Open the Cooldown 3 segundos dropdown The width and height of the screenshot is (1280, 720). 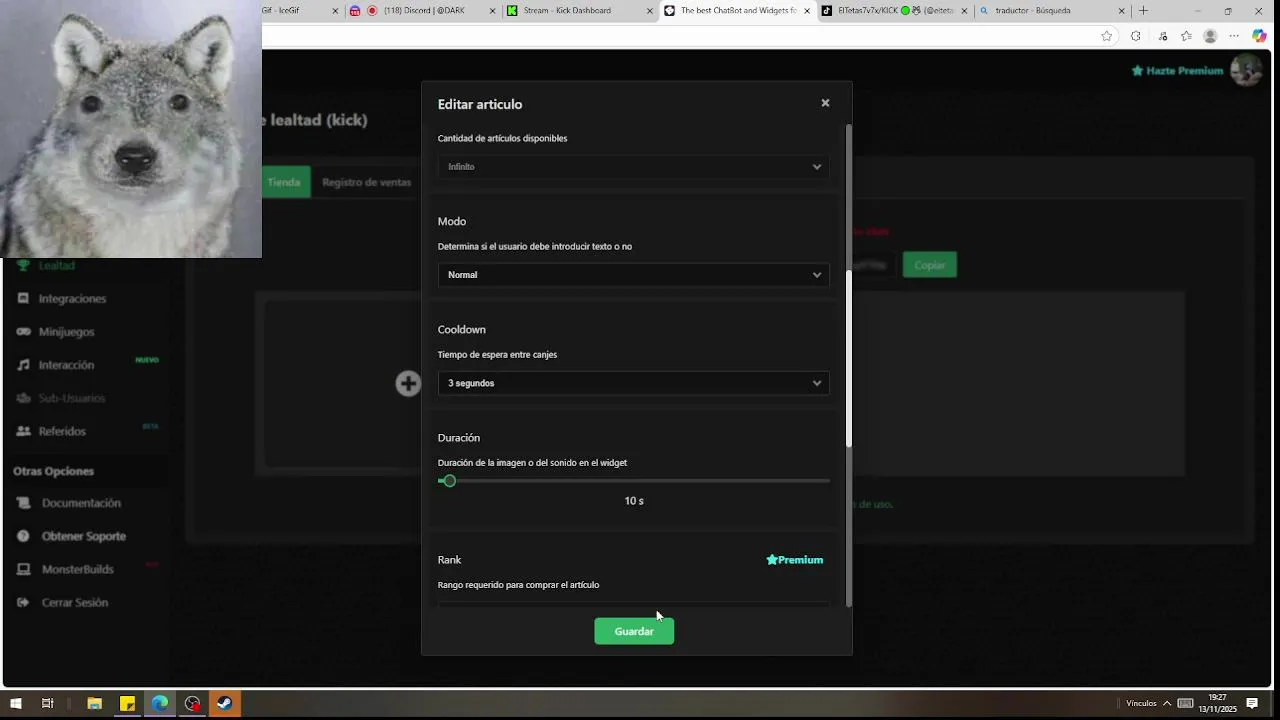click(x=633, y=383)
